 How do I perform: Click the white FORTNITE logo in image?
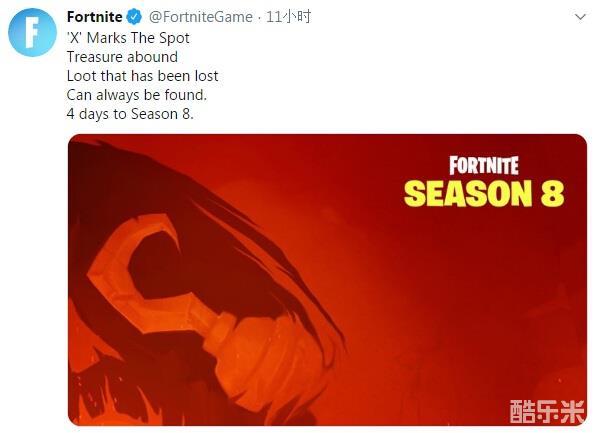point(484,166)
